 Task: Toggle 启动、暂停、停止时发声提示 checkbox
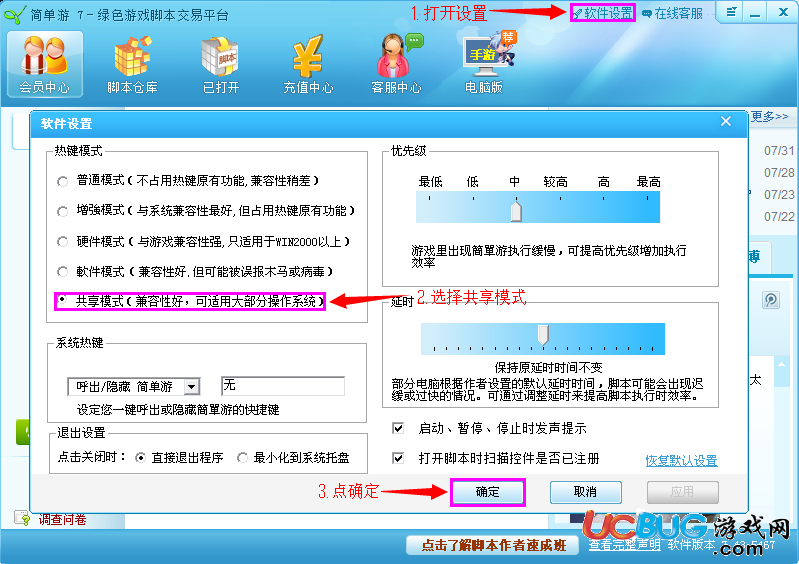[398, 428]
